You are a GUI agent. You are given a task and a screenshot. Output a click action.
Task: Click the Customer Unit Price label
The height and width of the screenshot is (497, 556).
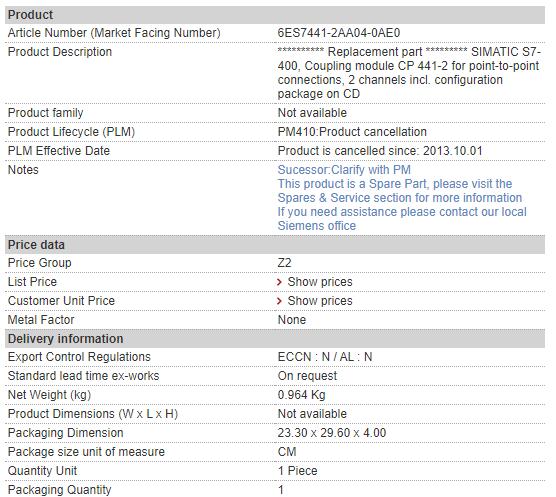coord(61,301)
